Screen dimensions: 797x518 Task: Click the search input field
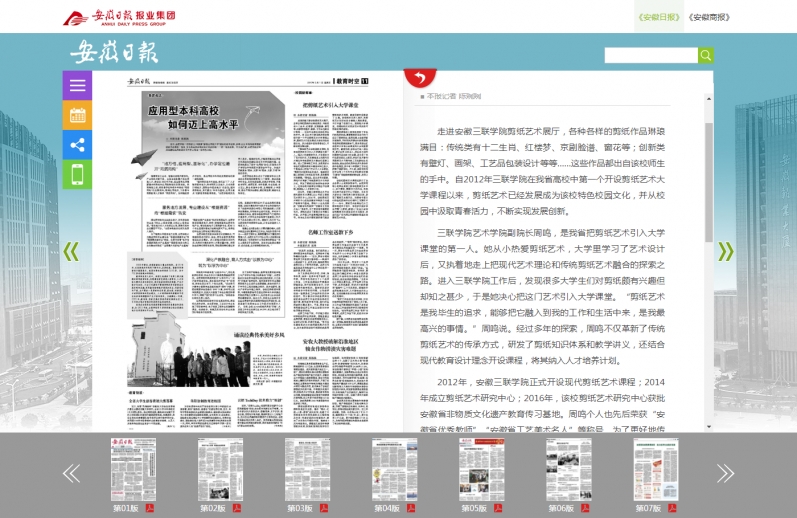650,56
